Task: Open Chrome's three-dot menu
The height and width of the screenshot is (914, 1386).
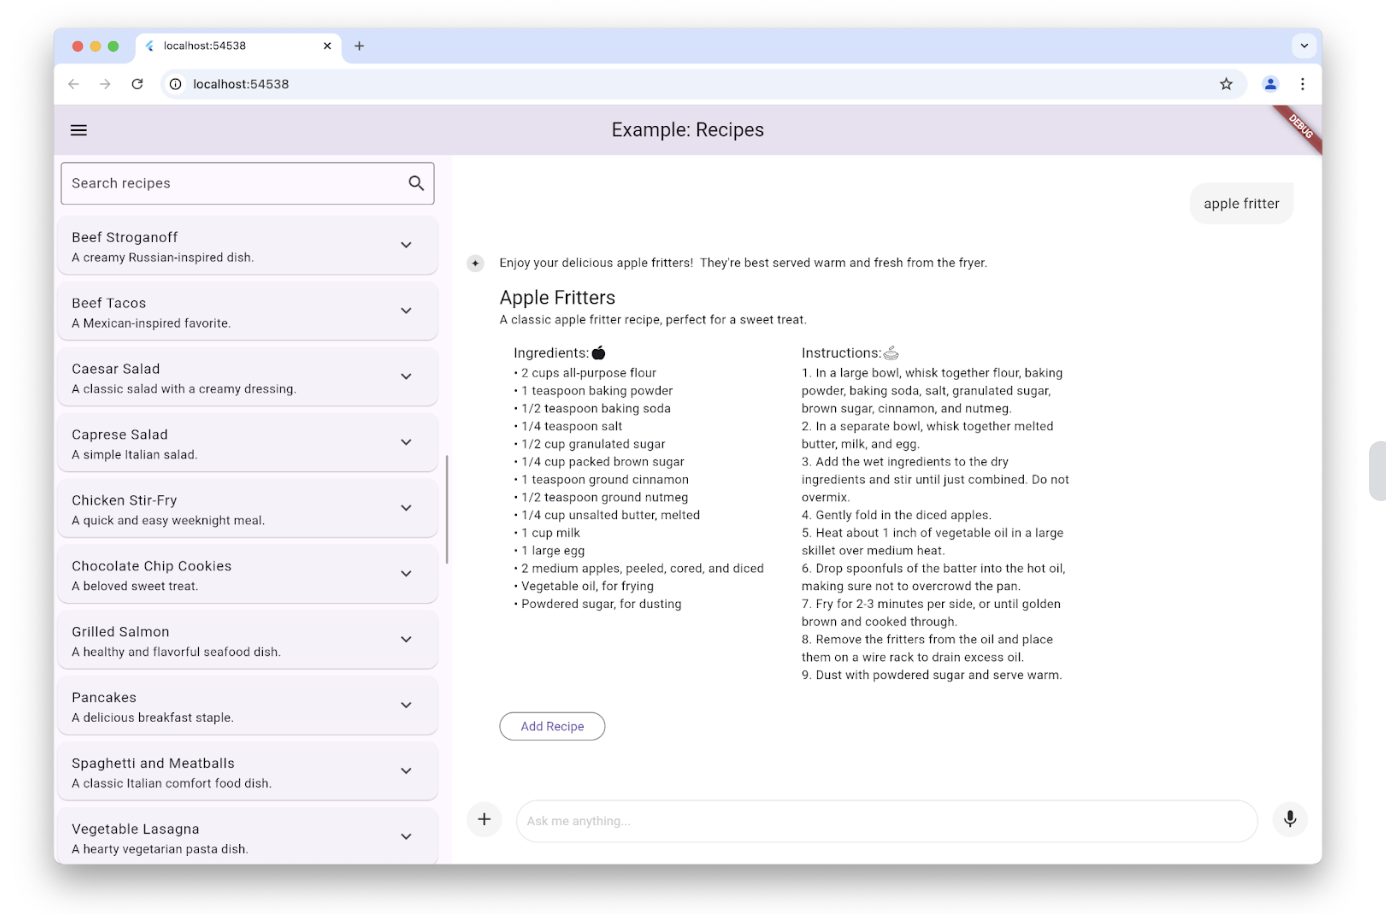Action: pyautogui.click(x=1302, y=84)
